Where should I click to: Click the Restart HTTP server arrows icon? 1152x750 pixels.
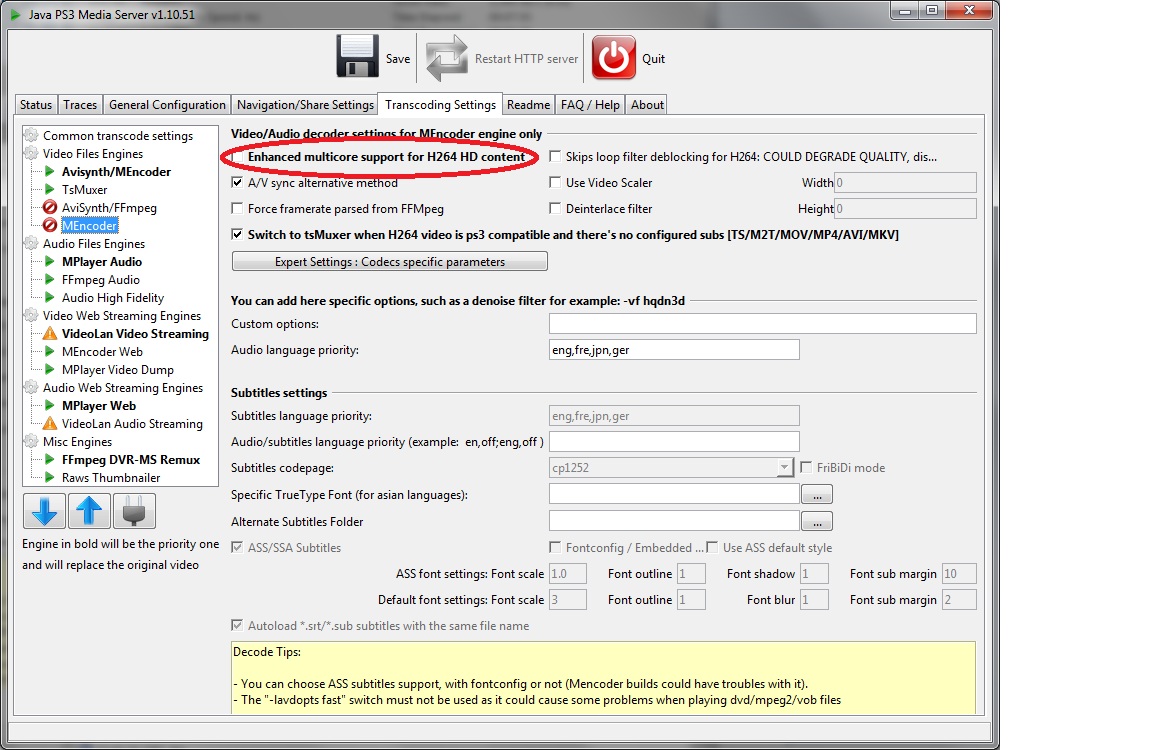pyautogui.click(x=447, y=58)
